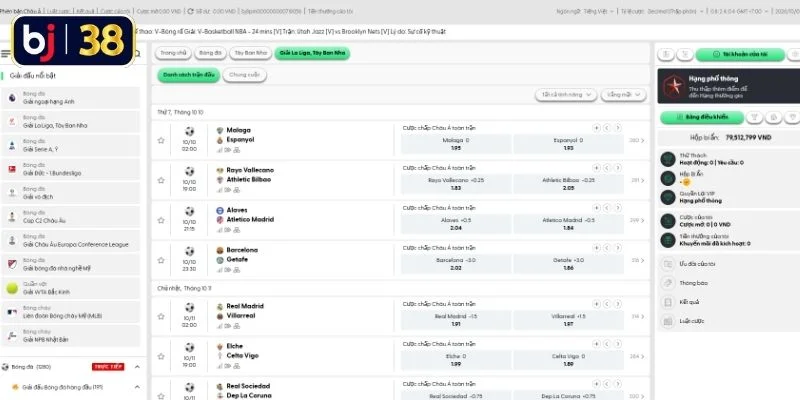Screen dimensions: 800x400
Task: Open the first filter dropdown above matches
Action: [566, 95]
